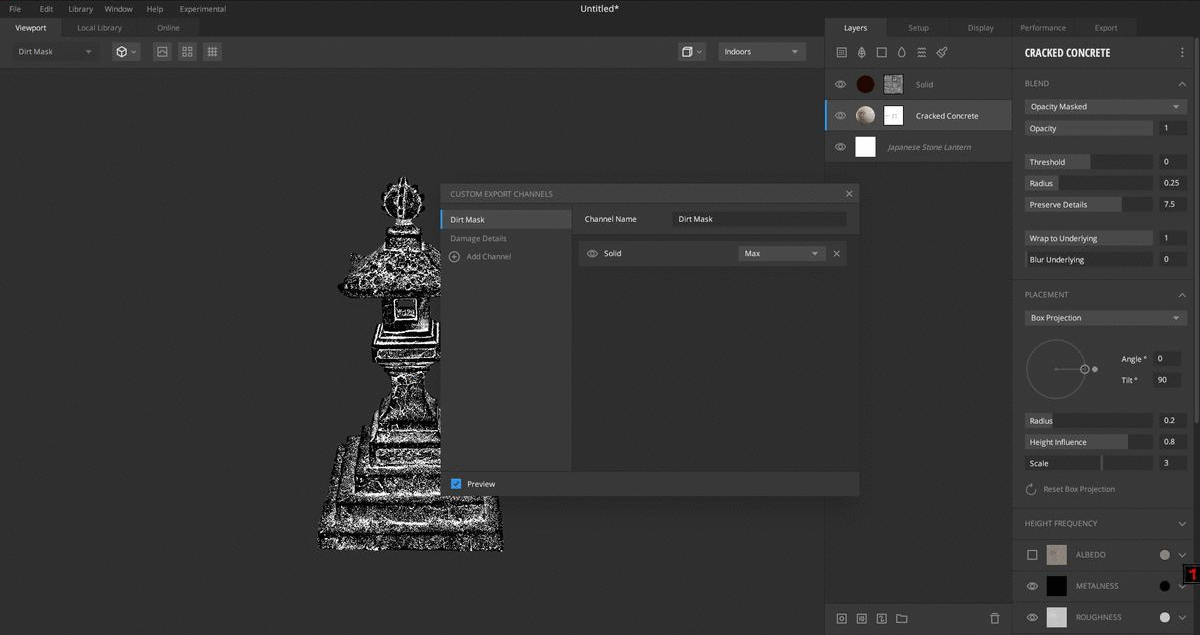Add a mask using the first bottom layer-bar icon
1200x635 pixels.
pos(841,619)
